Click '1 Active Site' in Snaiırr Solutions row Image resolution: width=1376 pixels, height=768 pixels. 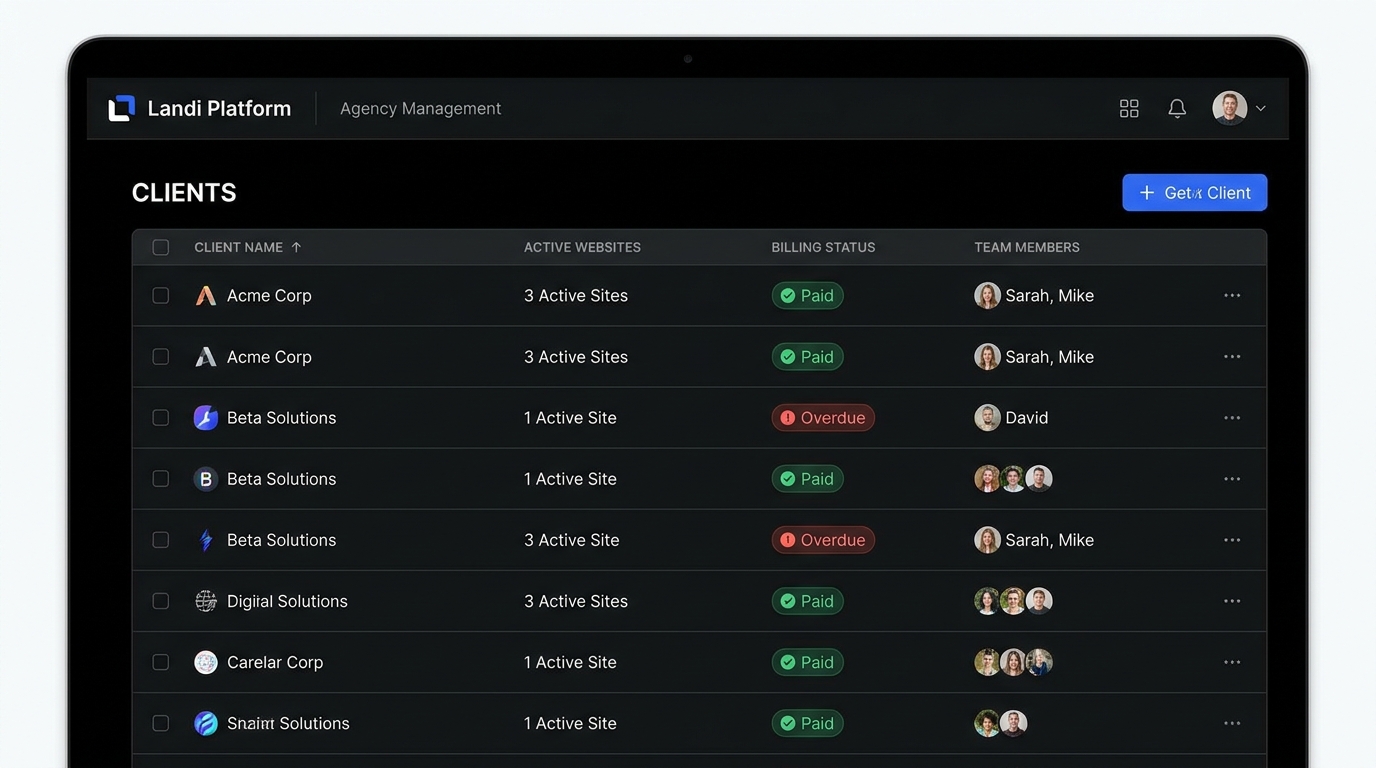(570, 723)
